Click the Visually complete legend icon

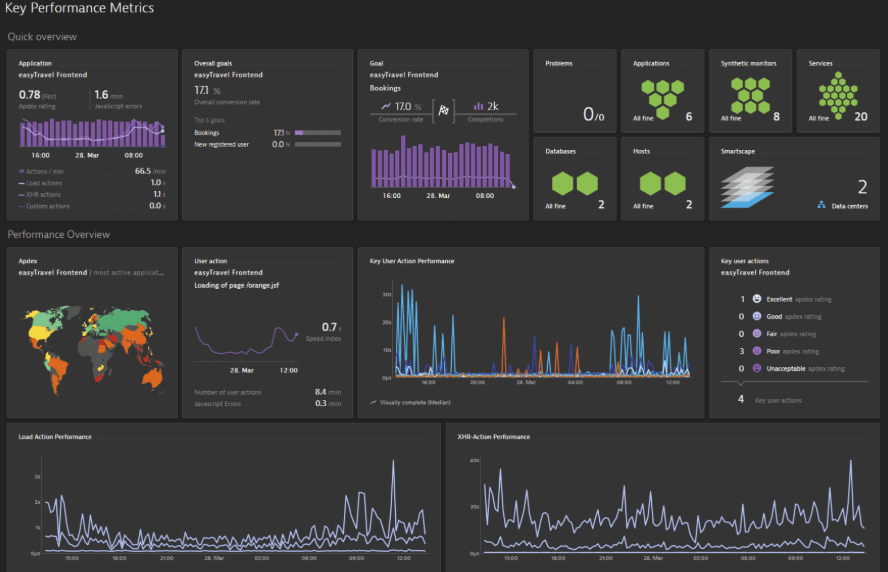(373, 402)
